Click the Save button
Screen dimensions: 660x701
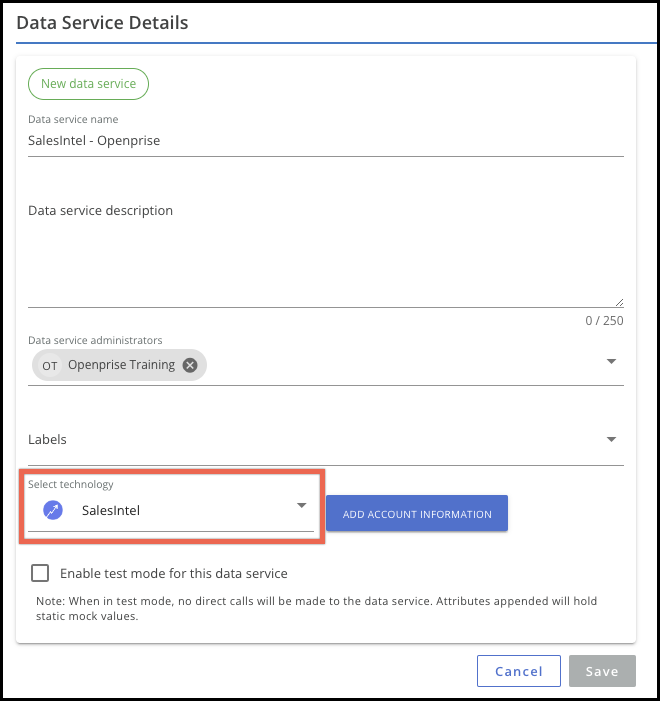pos(602,671)
